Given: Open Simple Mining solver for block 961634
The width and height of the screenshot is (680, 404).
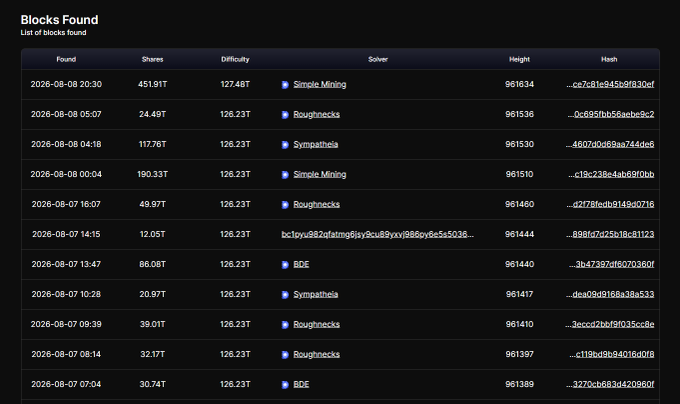Looking at the screenshot, I should pyautogui.click(x=320, y=84).
